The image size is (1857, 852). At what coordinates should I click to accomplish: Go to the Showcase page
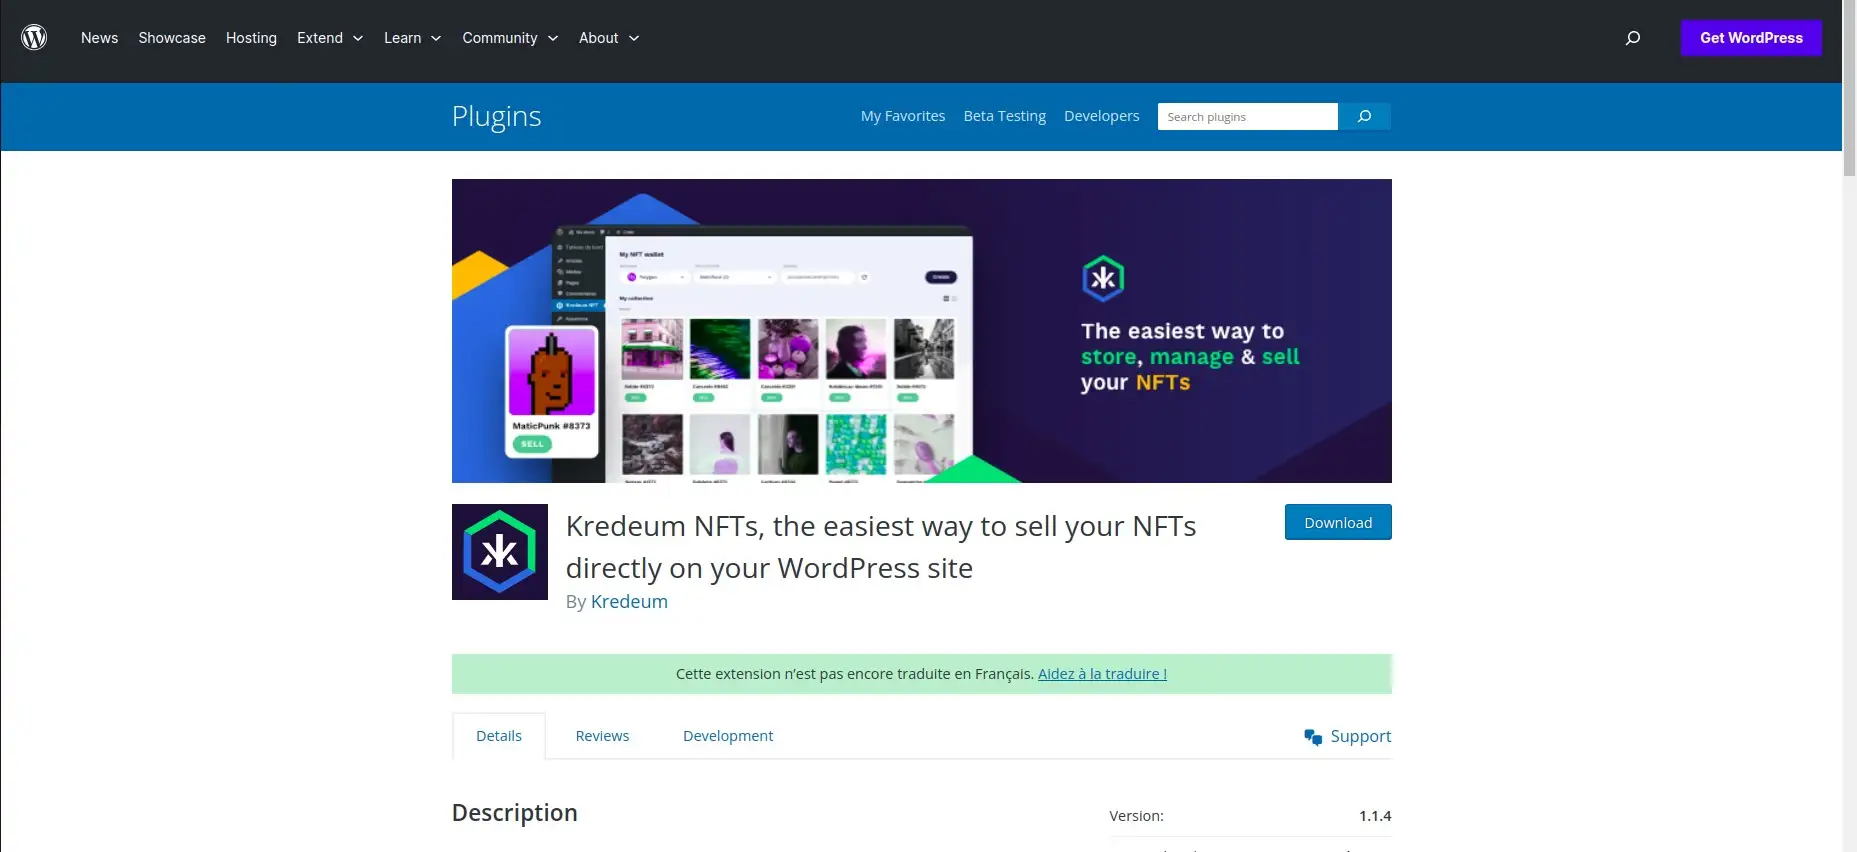[172, 38]
